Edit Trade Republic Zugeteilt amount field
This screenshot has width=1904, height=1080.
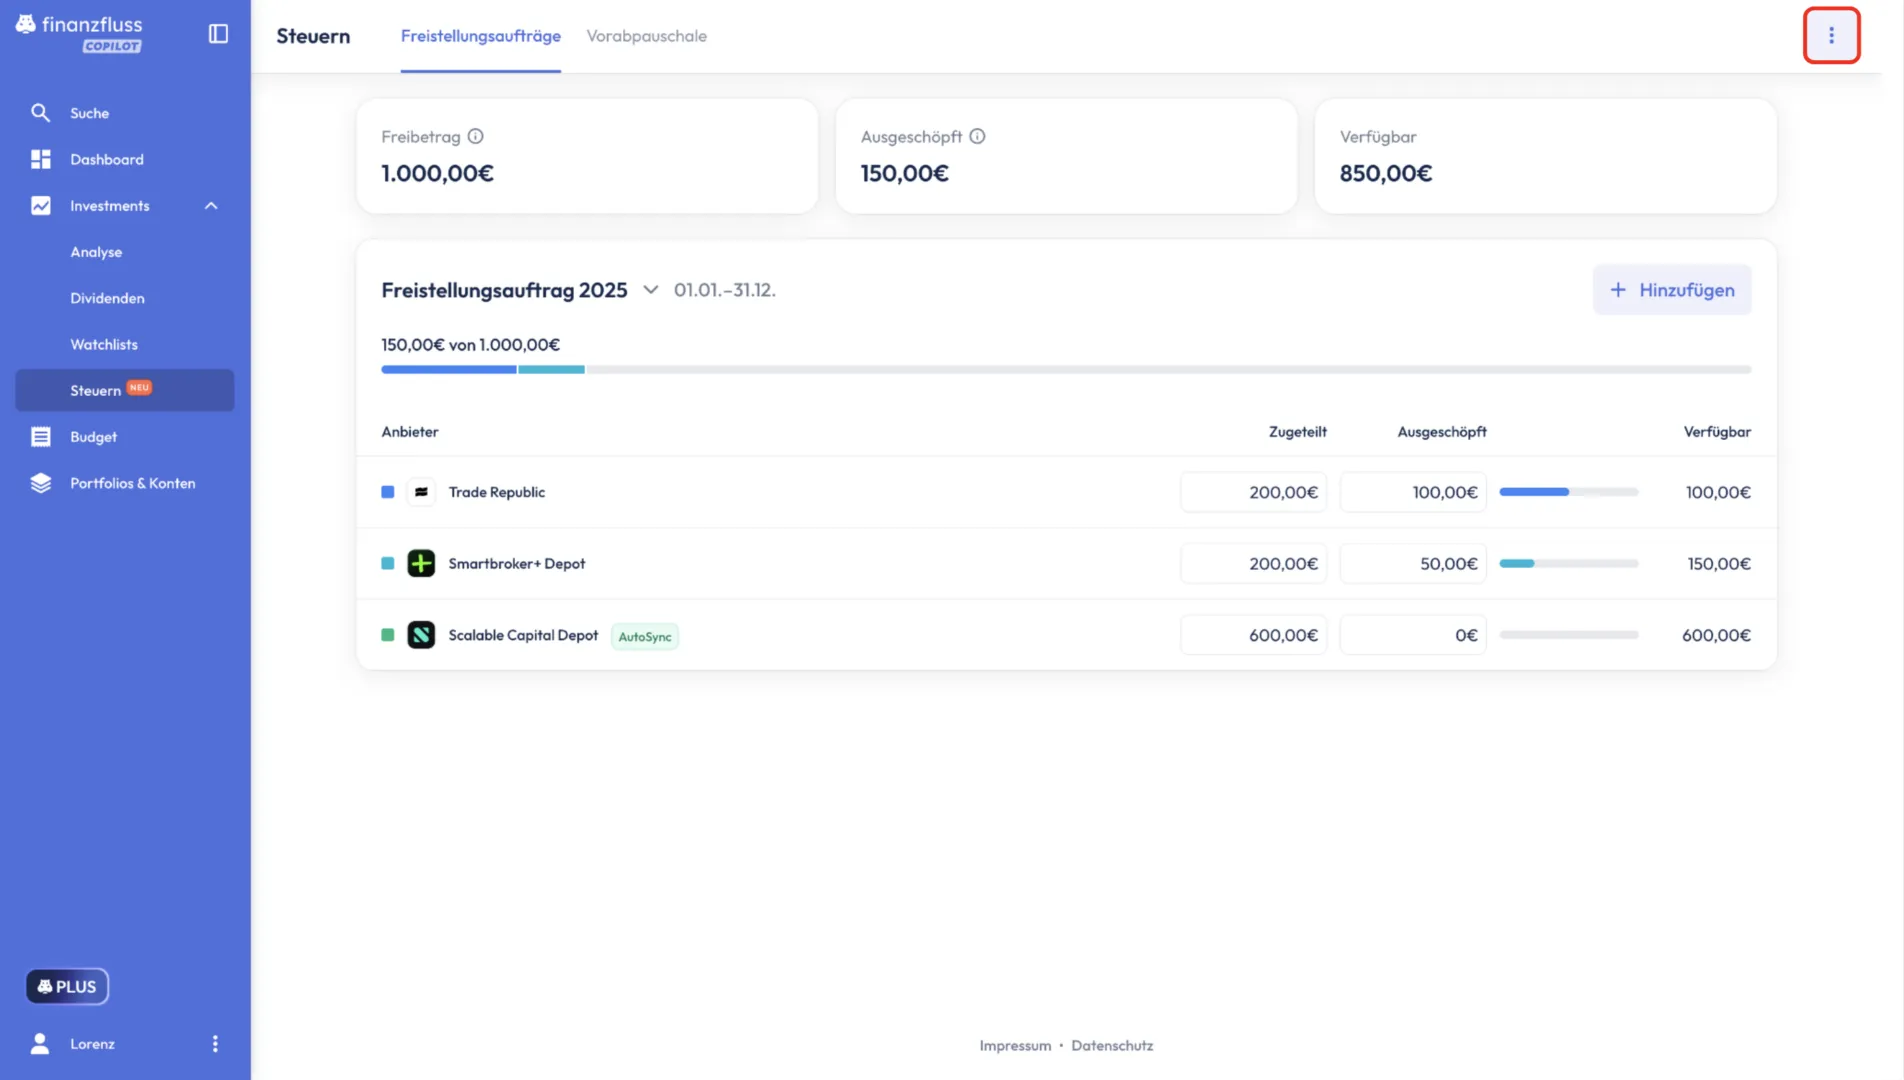(x=1253, y=492)
